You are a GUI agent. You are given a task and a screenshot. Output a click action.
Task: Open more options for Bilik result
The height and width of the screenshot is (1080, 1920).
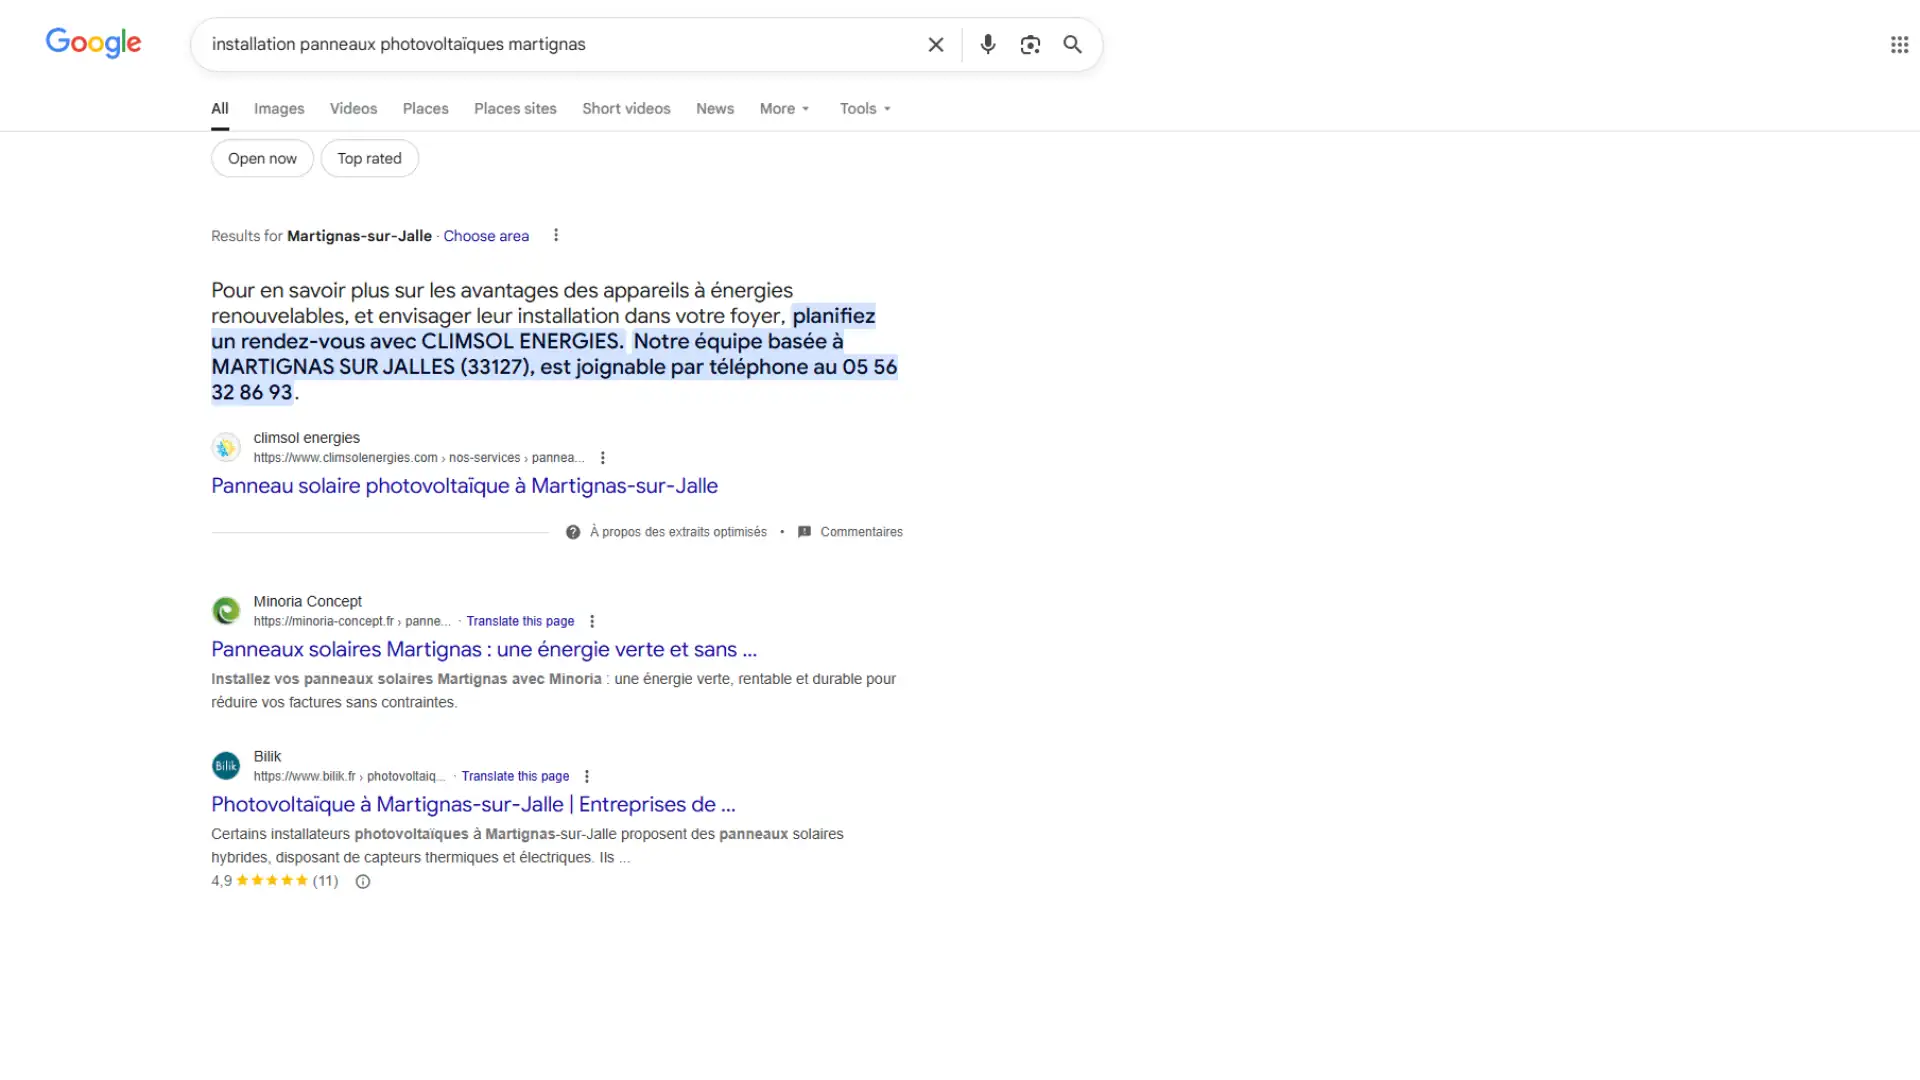coord(587,776)
